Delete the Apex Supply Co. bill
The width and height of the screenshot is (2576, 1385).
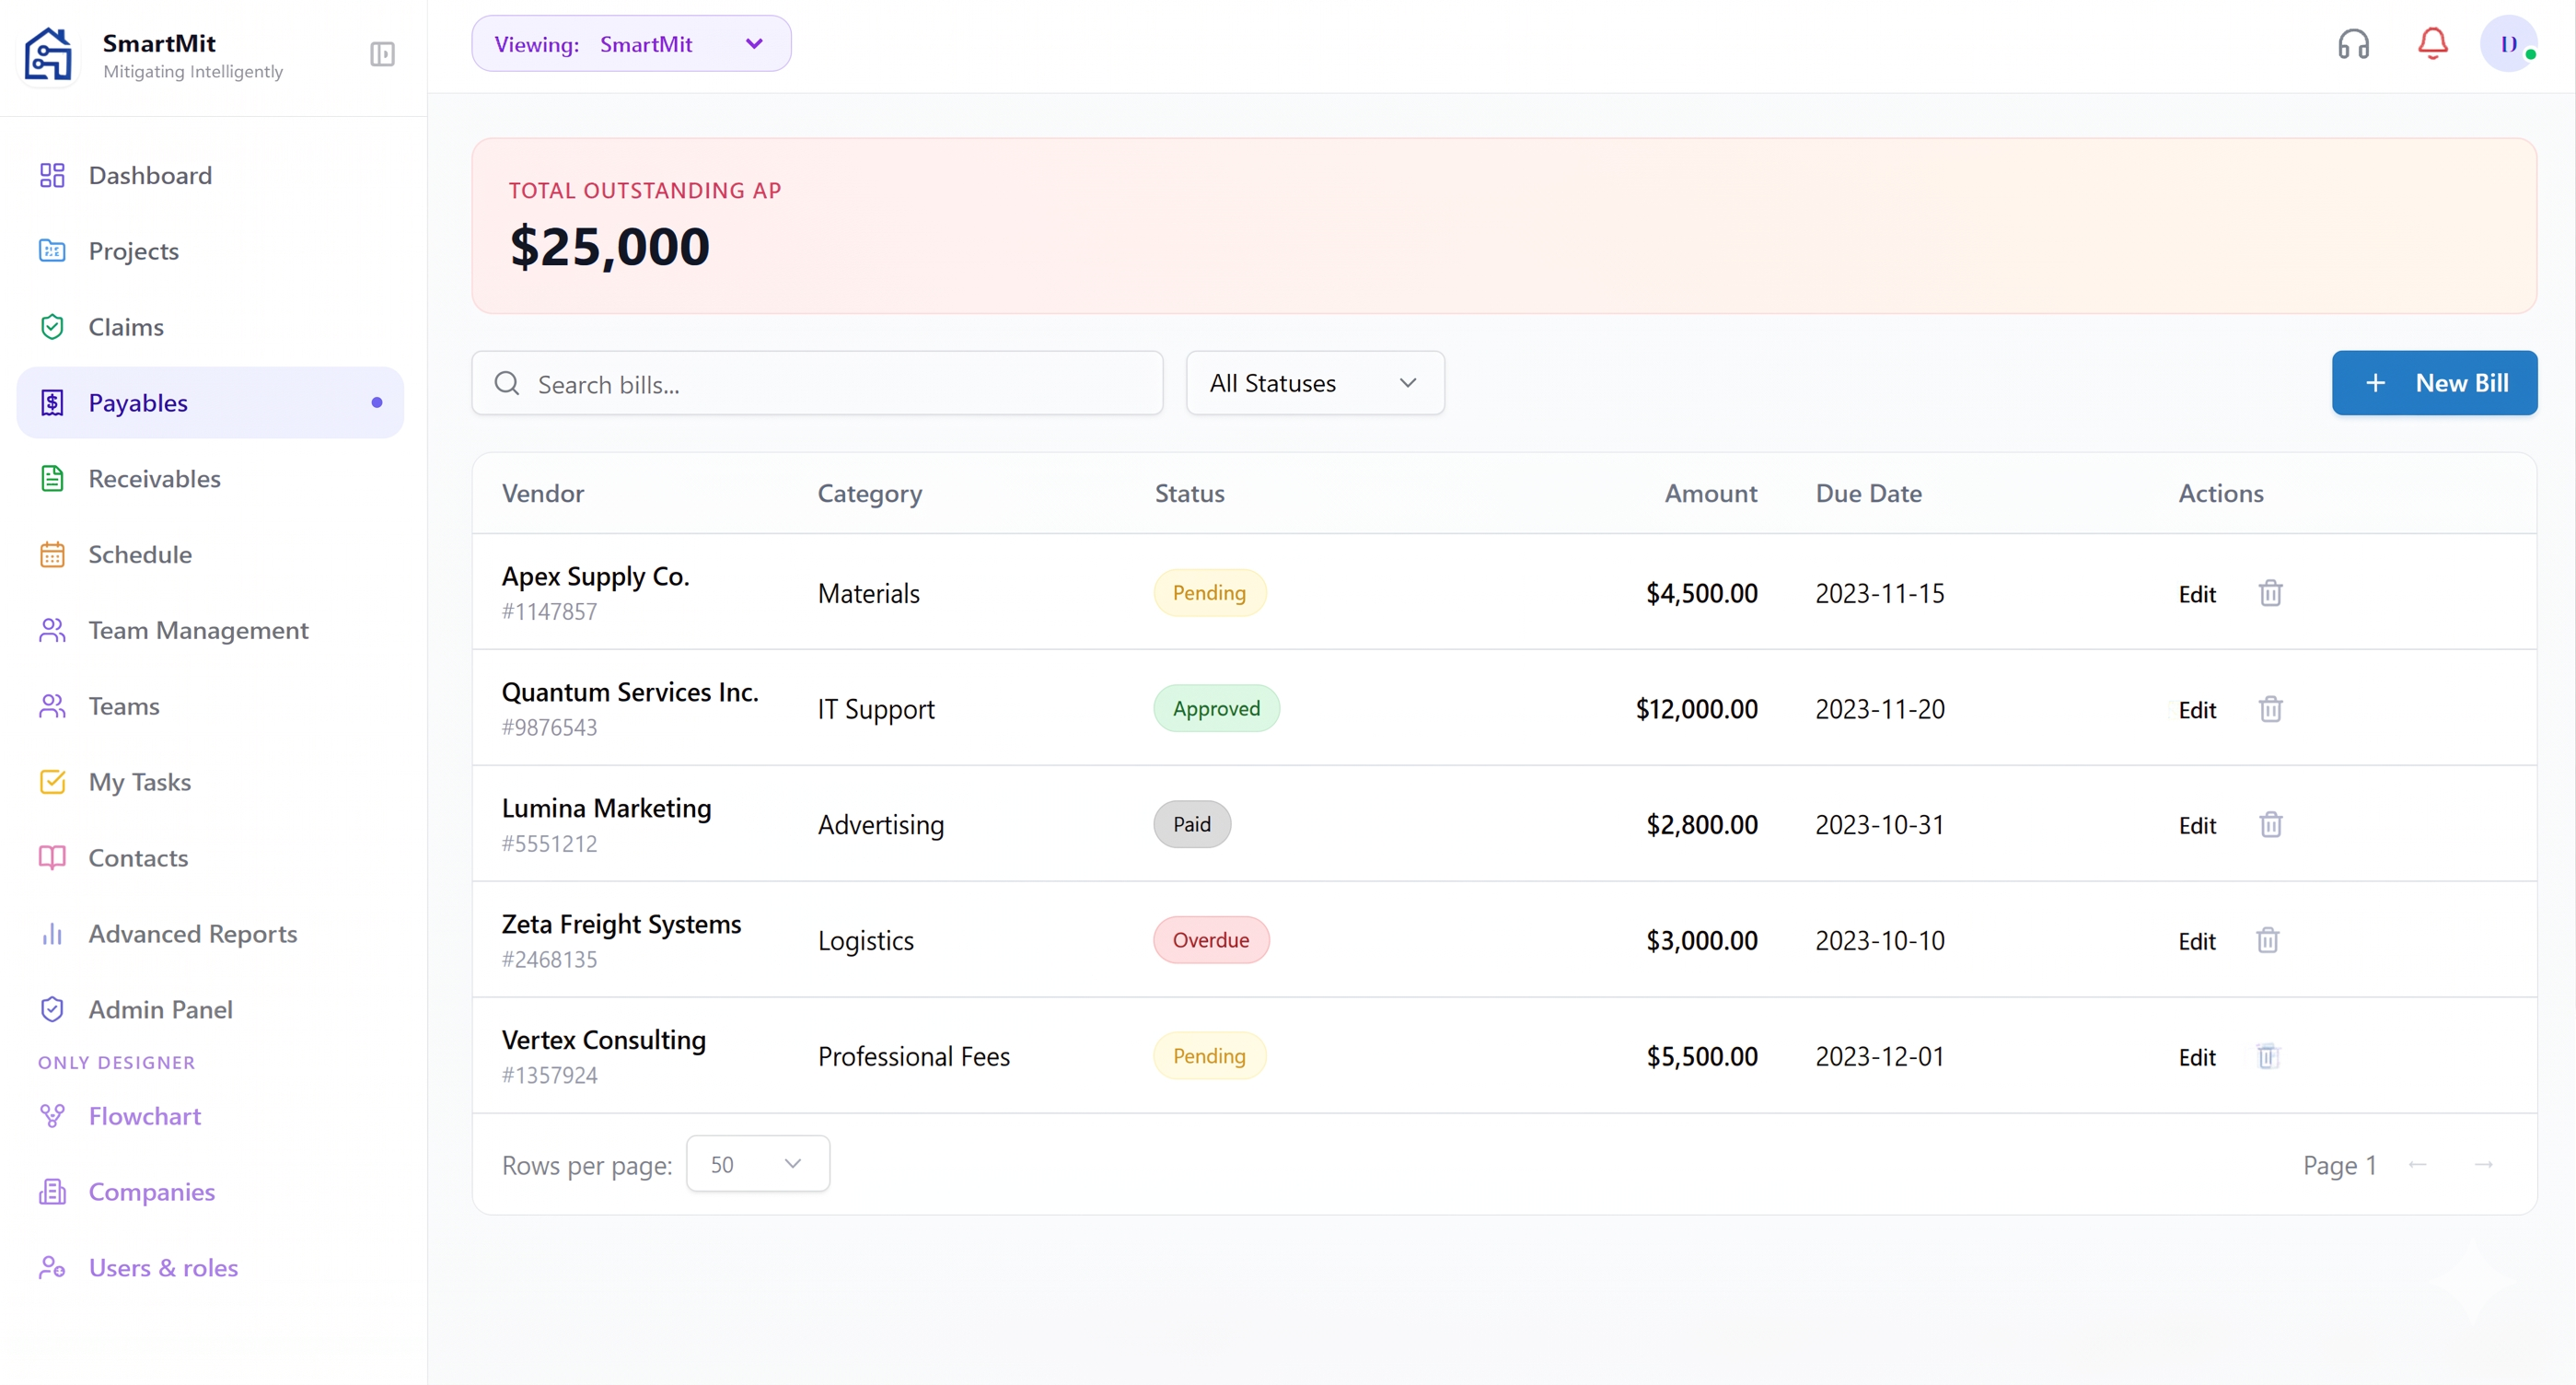click(2270, 593)
